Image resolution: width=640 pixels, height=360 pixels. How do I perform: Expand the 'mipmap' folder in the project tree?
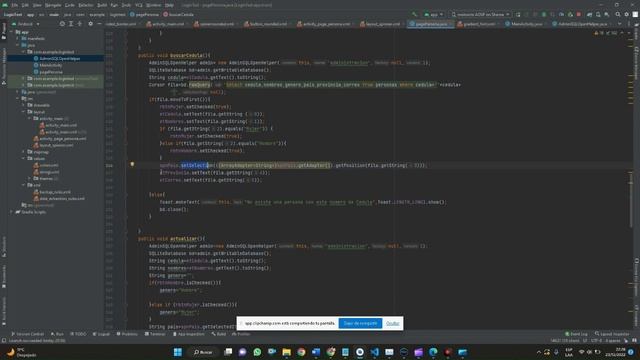(x=24, y=152)
